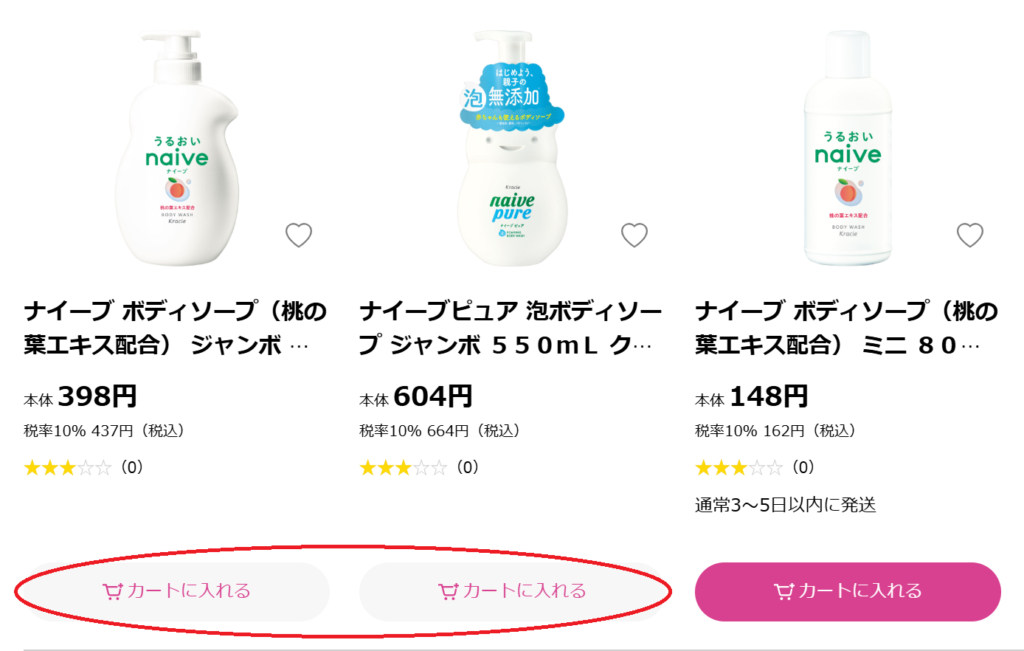Add 148円 Naive Mini soap to cart
The height and width of the screenshot is (651, 1024).
[848, 591]
